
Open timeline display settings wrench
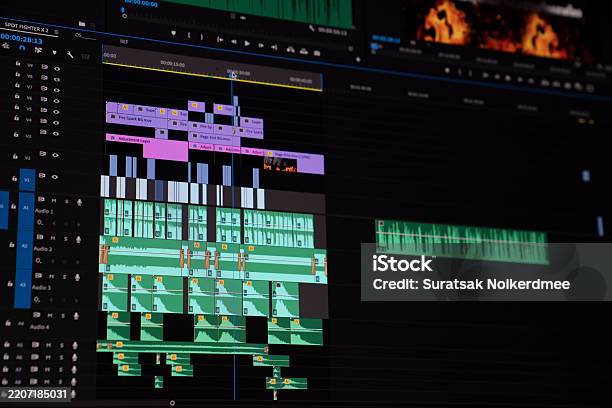coord(70,54)
